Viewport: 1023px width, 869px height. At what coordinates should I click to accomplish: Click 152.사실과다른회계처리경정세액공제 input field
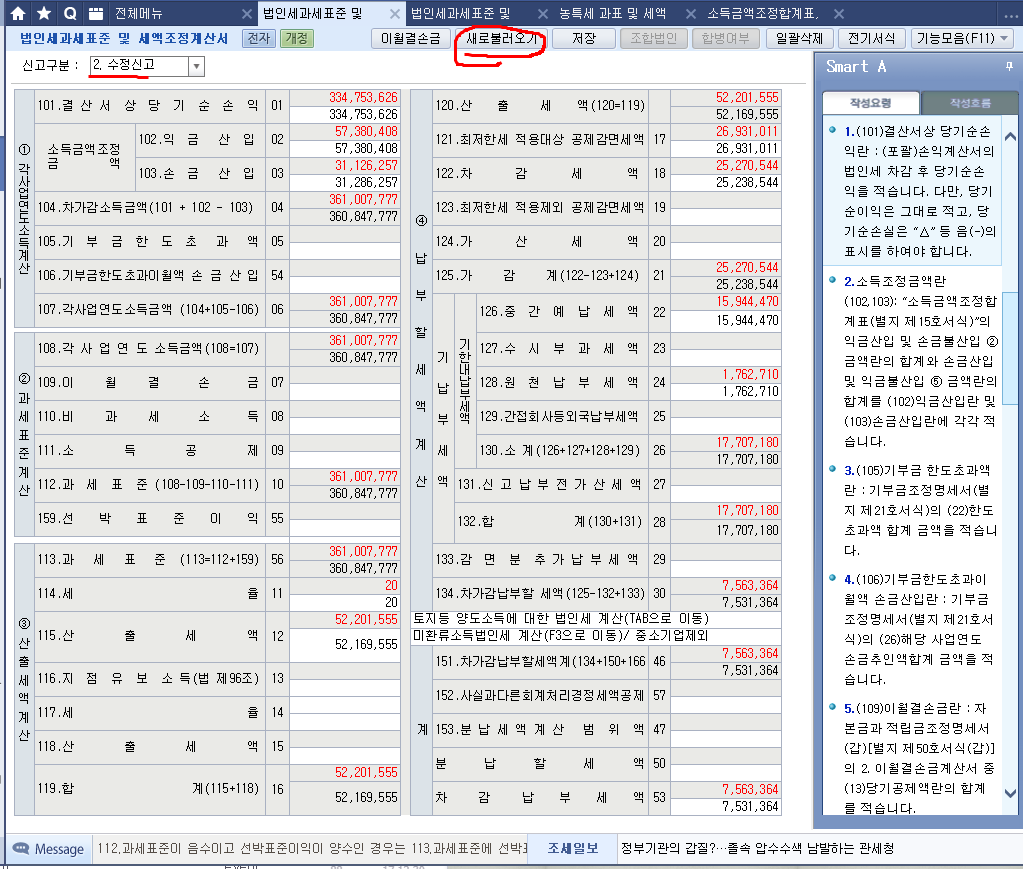[725, 704]
